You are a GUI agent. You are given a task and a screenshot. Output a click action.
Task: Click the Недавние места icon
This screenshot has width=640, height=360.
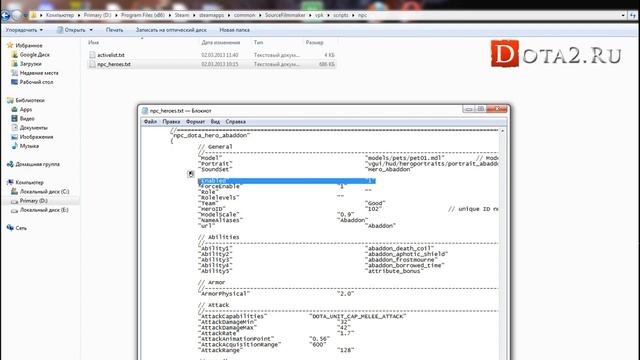[15, 73]
